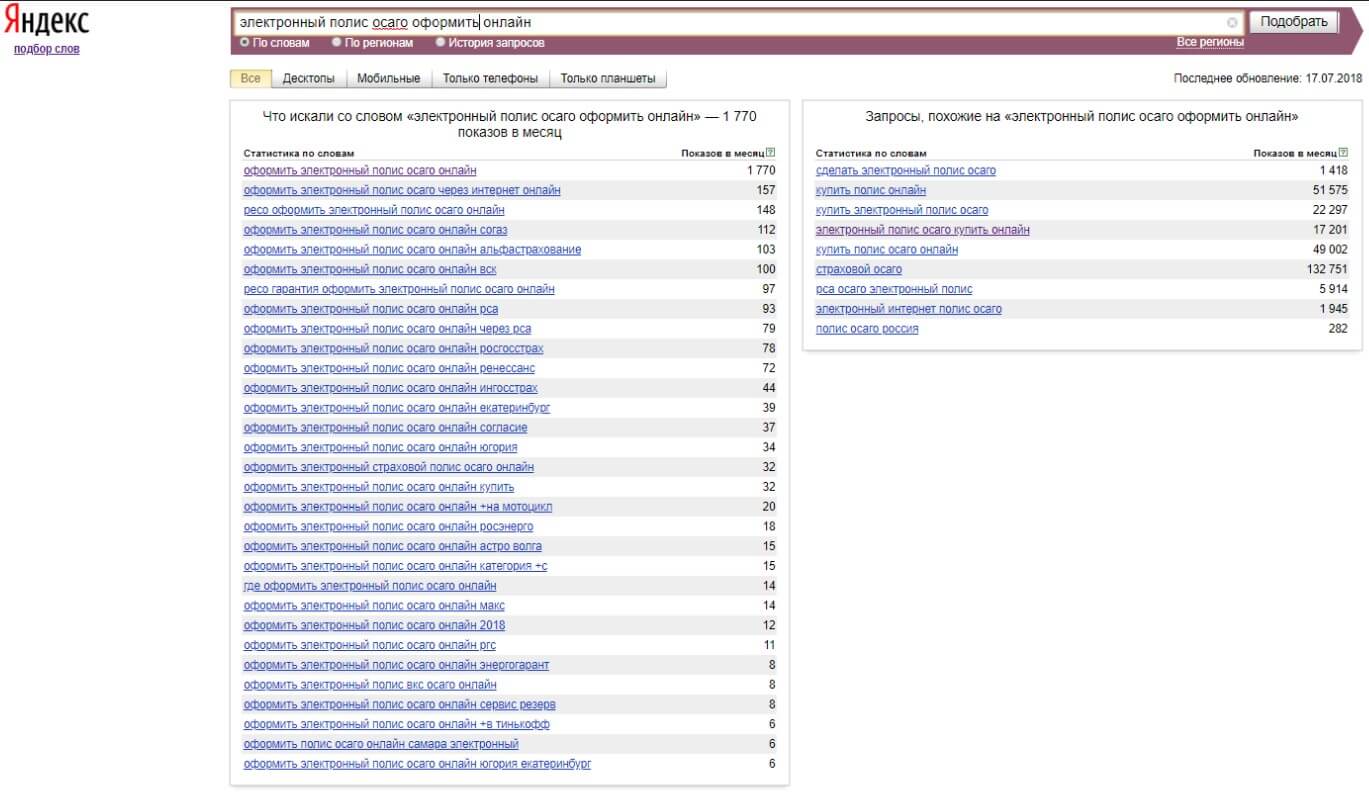Image resolution: width=1369 pixels, height=793 pixels.
Task: Open query ending in онлайн согаз
Action: tap(375, 230)
